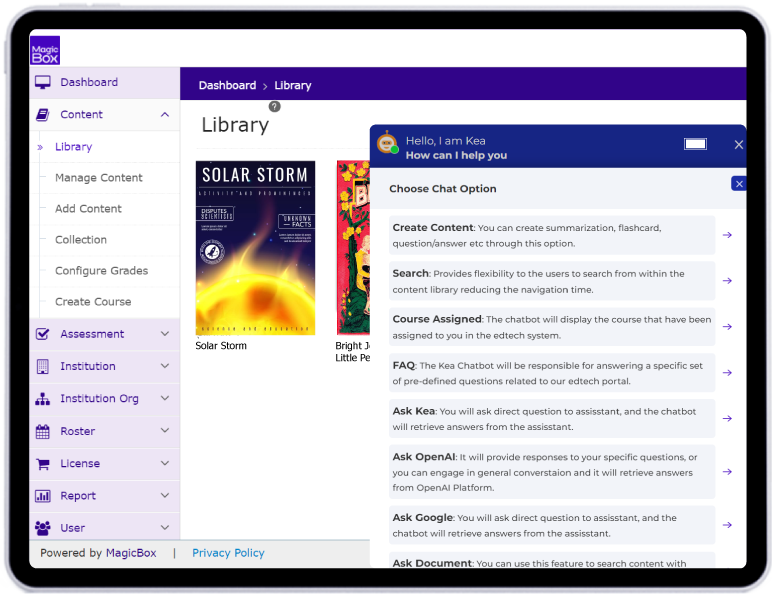This screenshot has width=772, height=598.
Task: Click the Roster calendar icon
Action: click(x=43, y=432)
